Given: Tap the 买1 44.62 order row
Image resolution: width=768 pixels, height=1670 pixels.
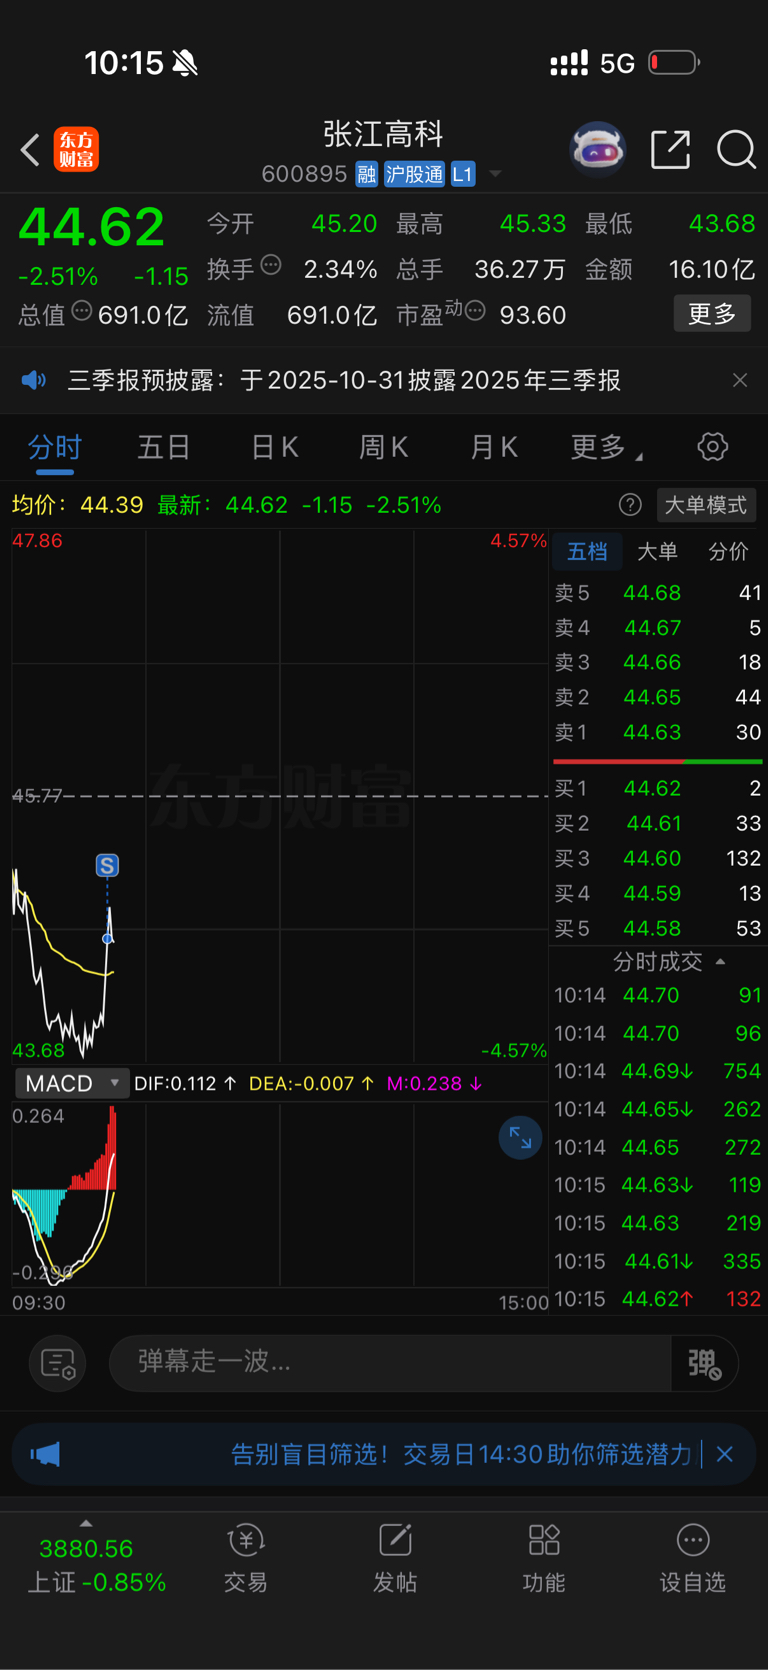Looking at the screenshot, I should 658,788.
